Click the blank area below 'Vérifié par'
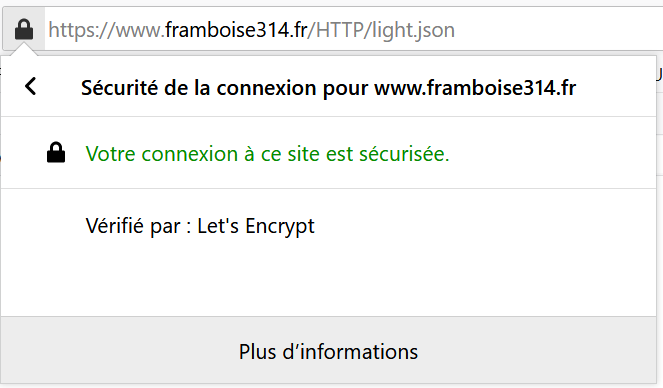Screen dimensions: 663x388 click(x=328, y=279)
